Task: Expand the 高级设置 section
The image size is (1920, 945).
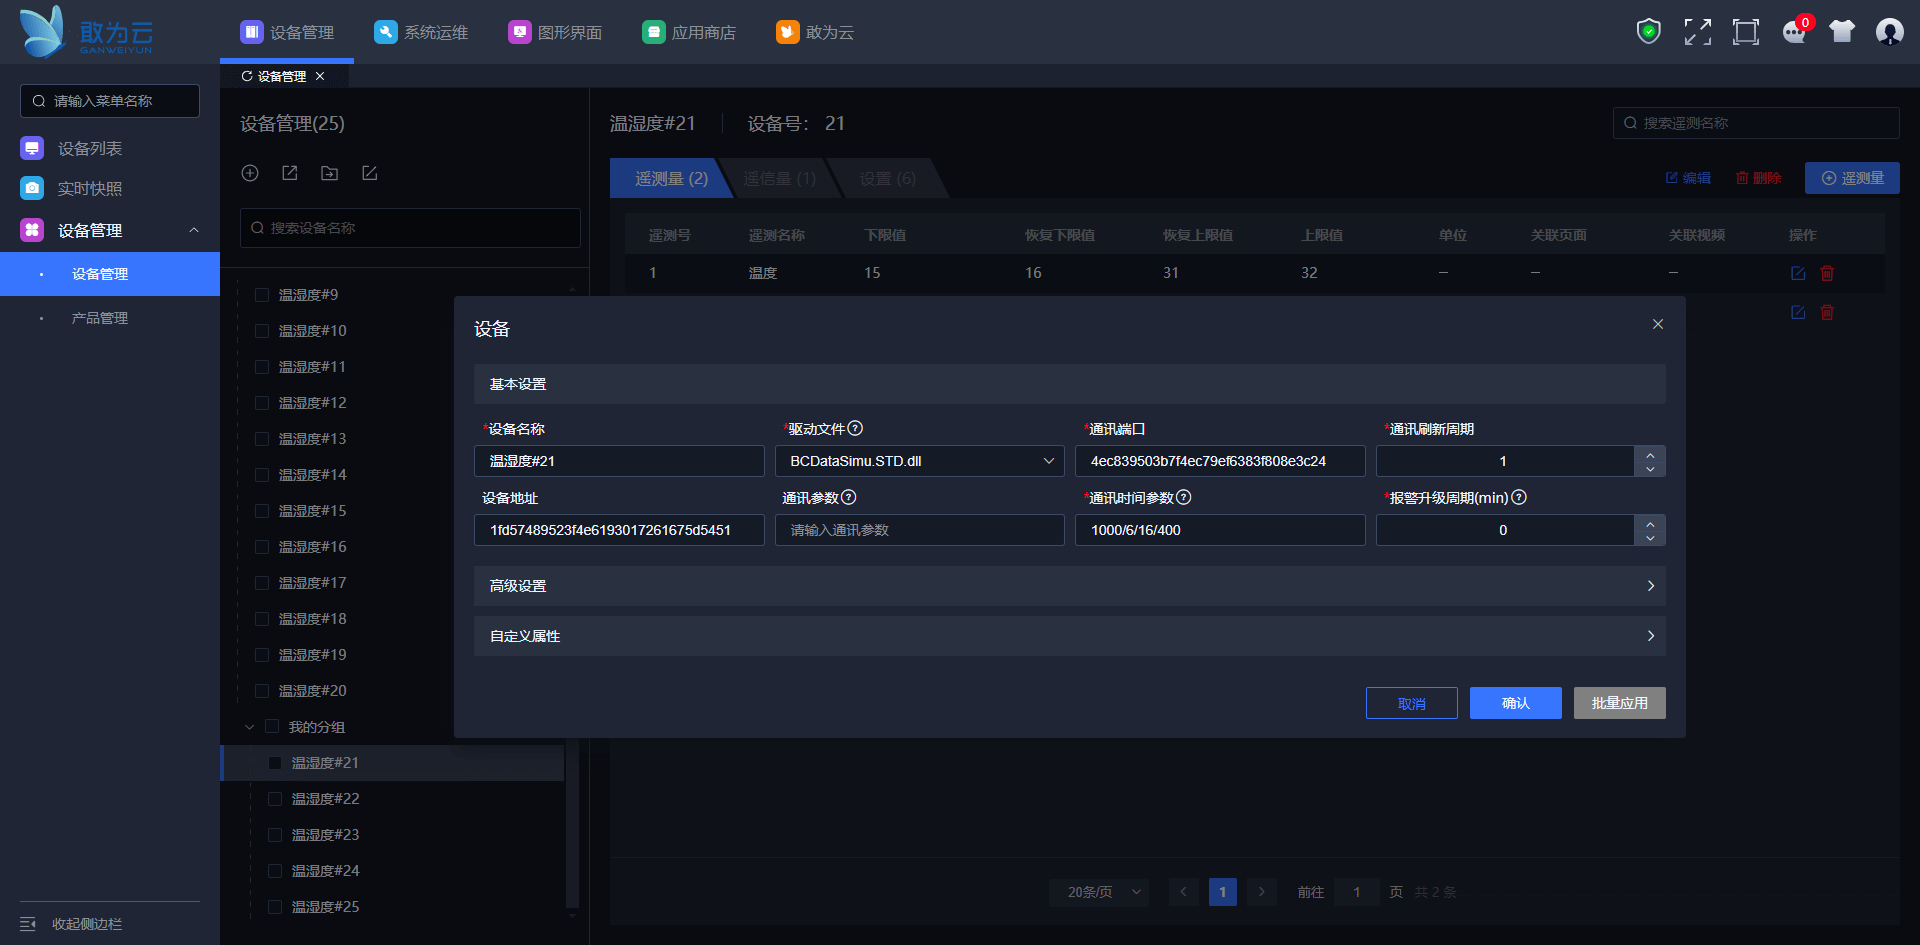Action: [x=1069, y=586]
